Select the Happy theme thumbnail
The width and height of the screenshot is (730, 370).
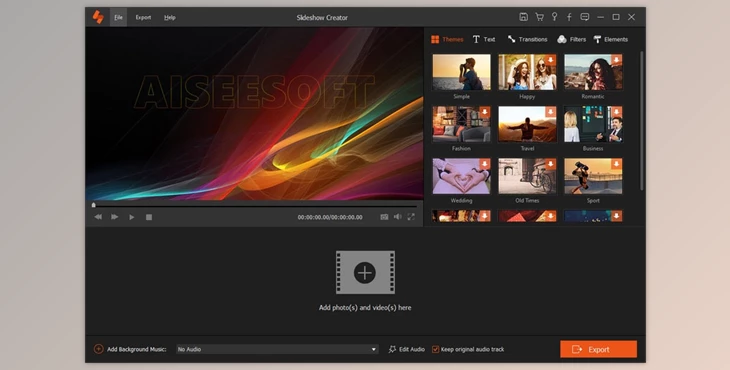[x=527, y=72]
